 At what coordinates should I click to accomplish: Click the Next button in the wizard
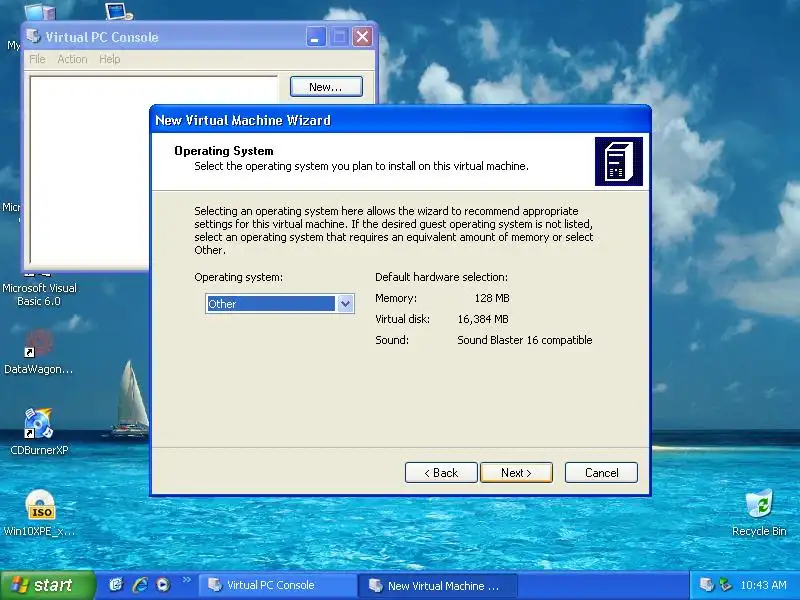(516, 472)
